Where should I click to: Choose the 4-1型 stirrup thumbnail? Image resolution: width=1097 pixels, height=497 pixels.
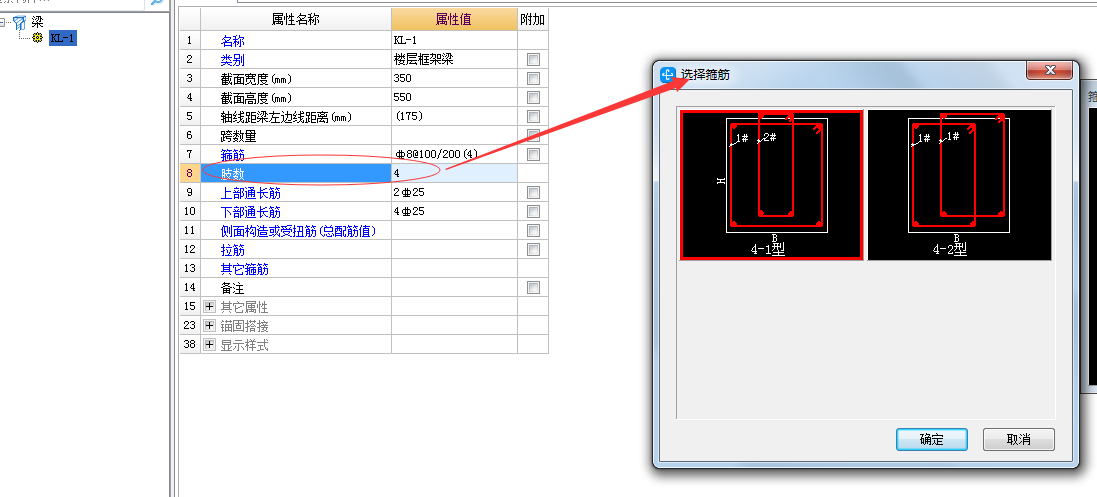772,186
